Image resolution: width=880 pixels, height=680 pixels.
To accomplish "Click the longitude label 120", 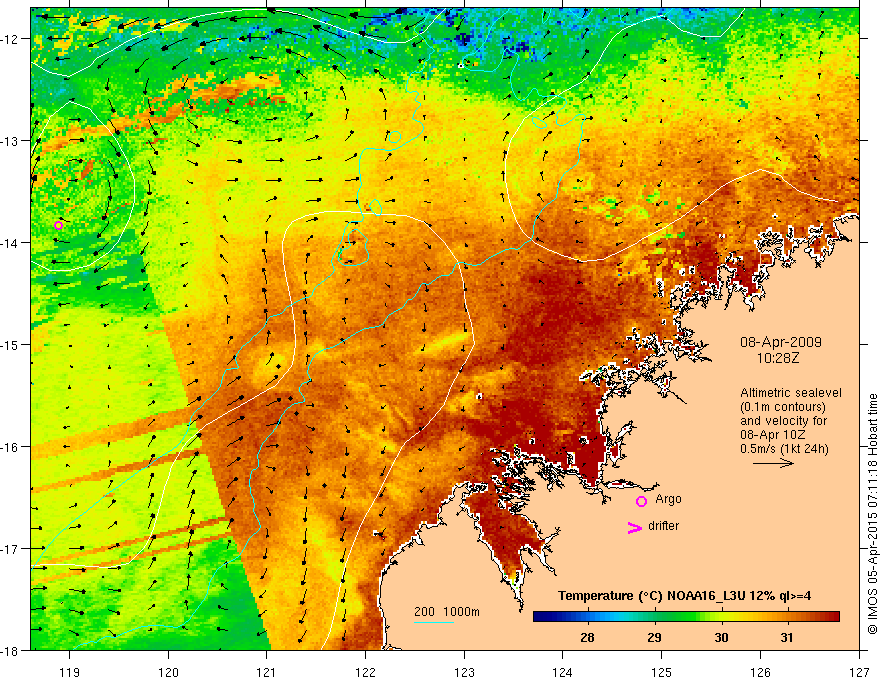I will 168,672.
